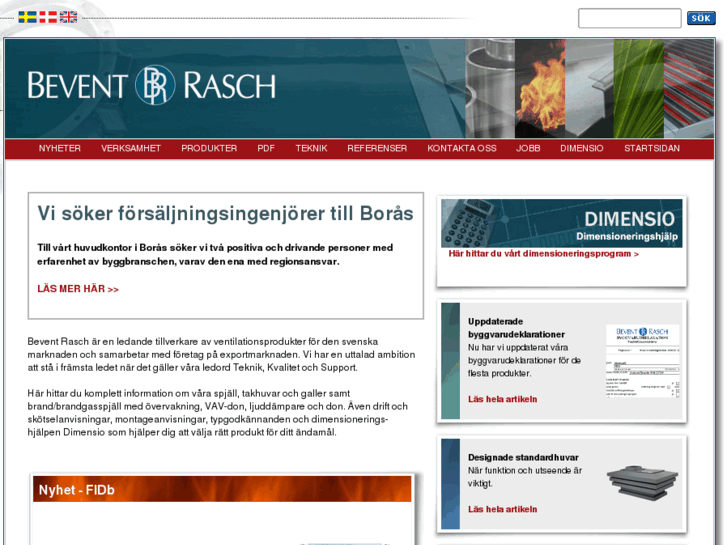Image resolution: width=727 pixels, height=545 pixels.
Task: Follow the LÄS MER HÄR >> link
Action: (x=78, y=289)
